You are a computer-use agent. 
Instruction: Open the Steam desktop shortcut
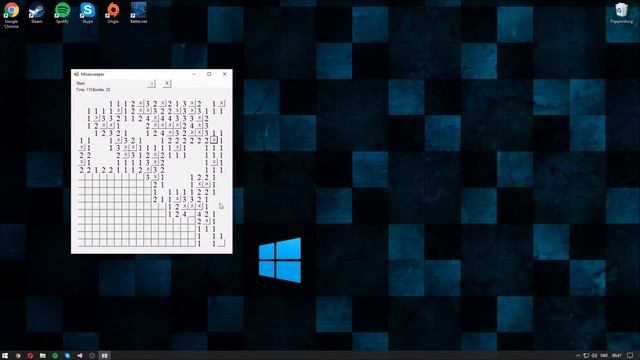point(37,13)
